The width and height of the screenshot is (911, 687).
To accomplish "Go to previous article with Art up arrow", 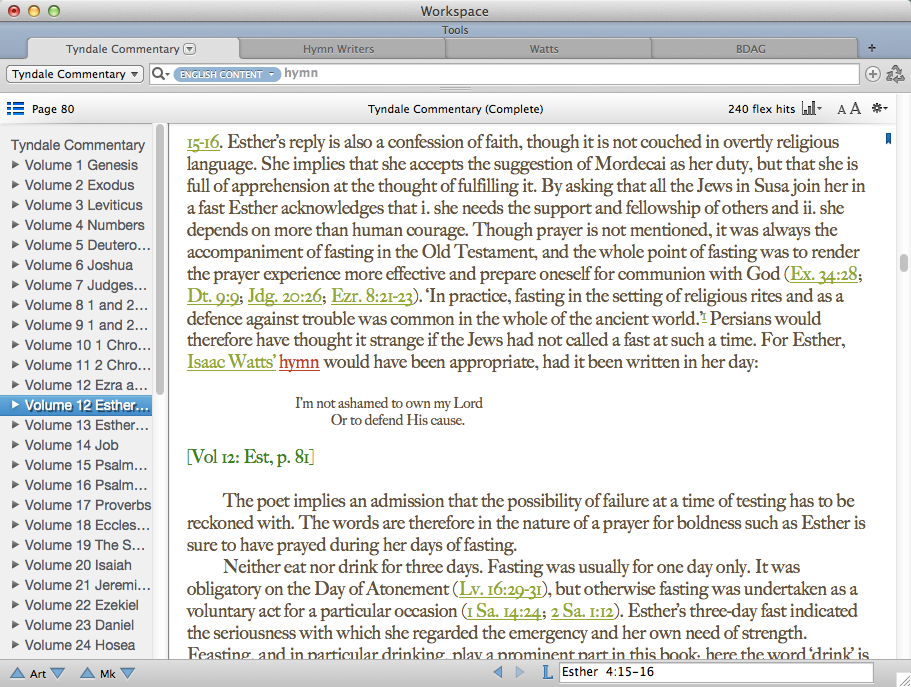I will point(17,673).
